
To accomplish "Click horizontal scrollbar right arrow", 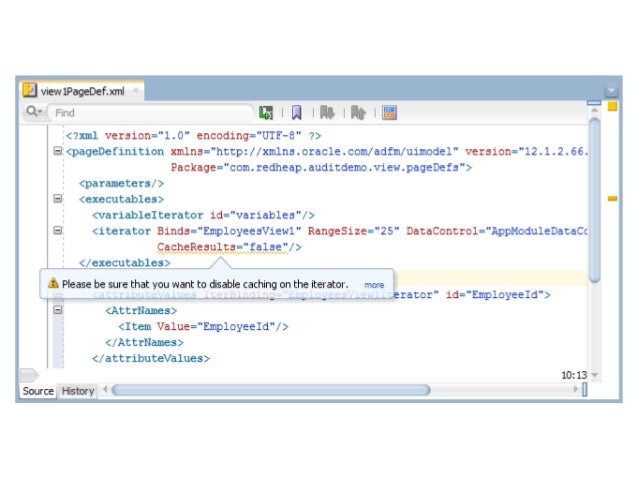I will (x=575, y=389).
